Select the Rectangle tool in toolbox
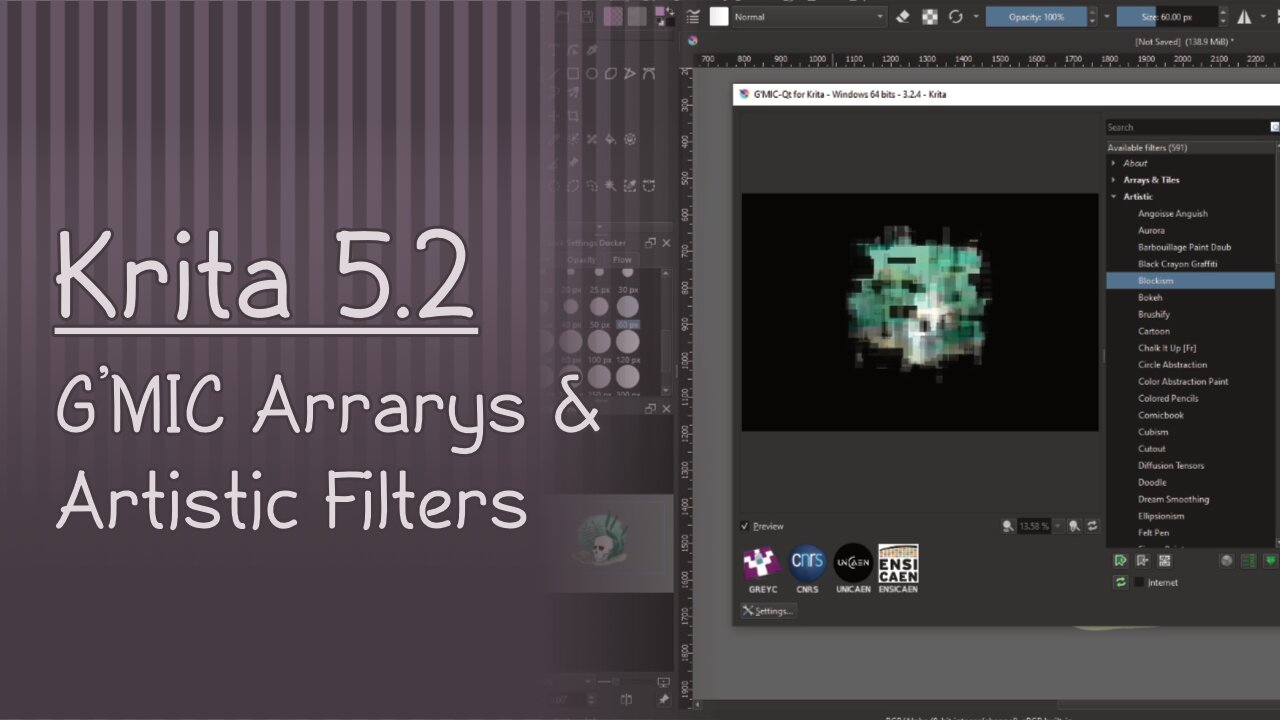This screenshot has width=1280, height=720. tap(573, 73)
